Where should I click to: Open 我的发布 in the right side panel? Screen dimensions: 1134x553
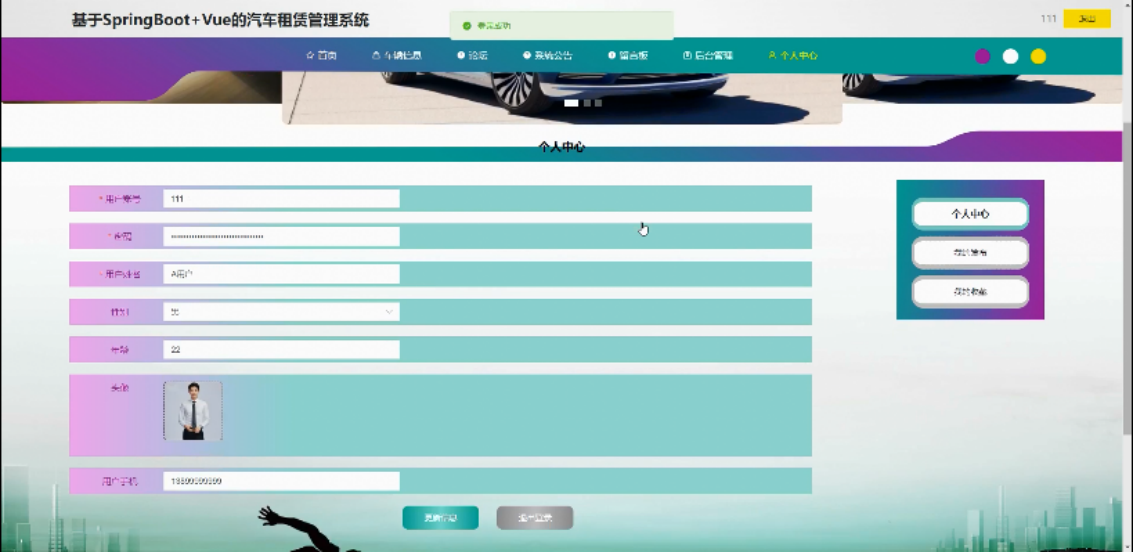click(x=971, y=253)
